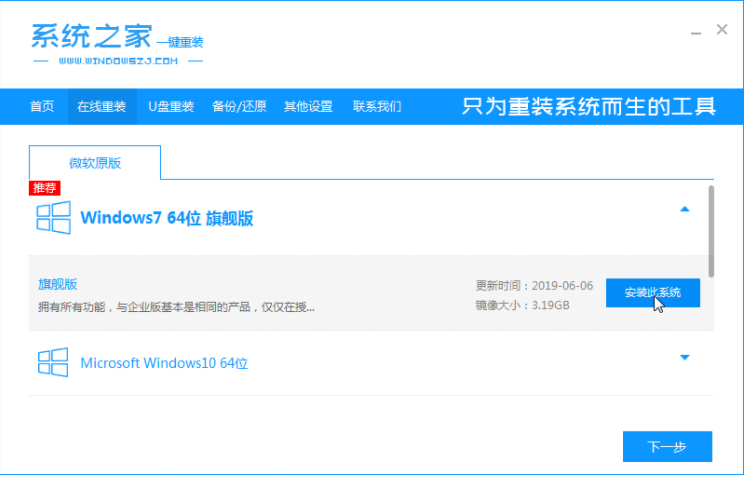The height and width of the screenshot is (477, 744).
Task: Select the 旗舰版 edition name text
Action: tap(56, 285)
